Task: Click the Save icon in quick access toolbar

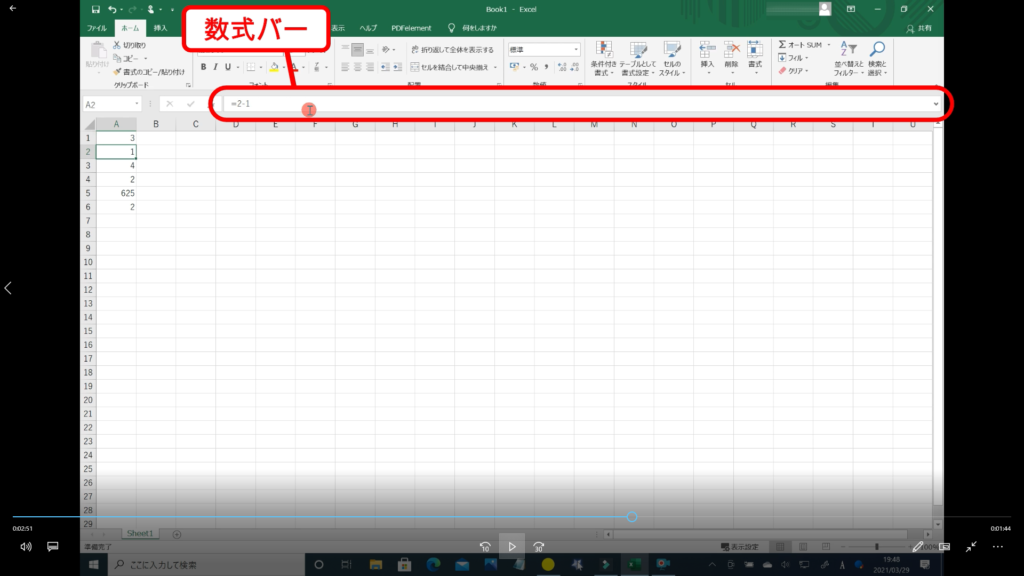Action: tap(95, 9)
